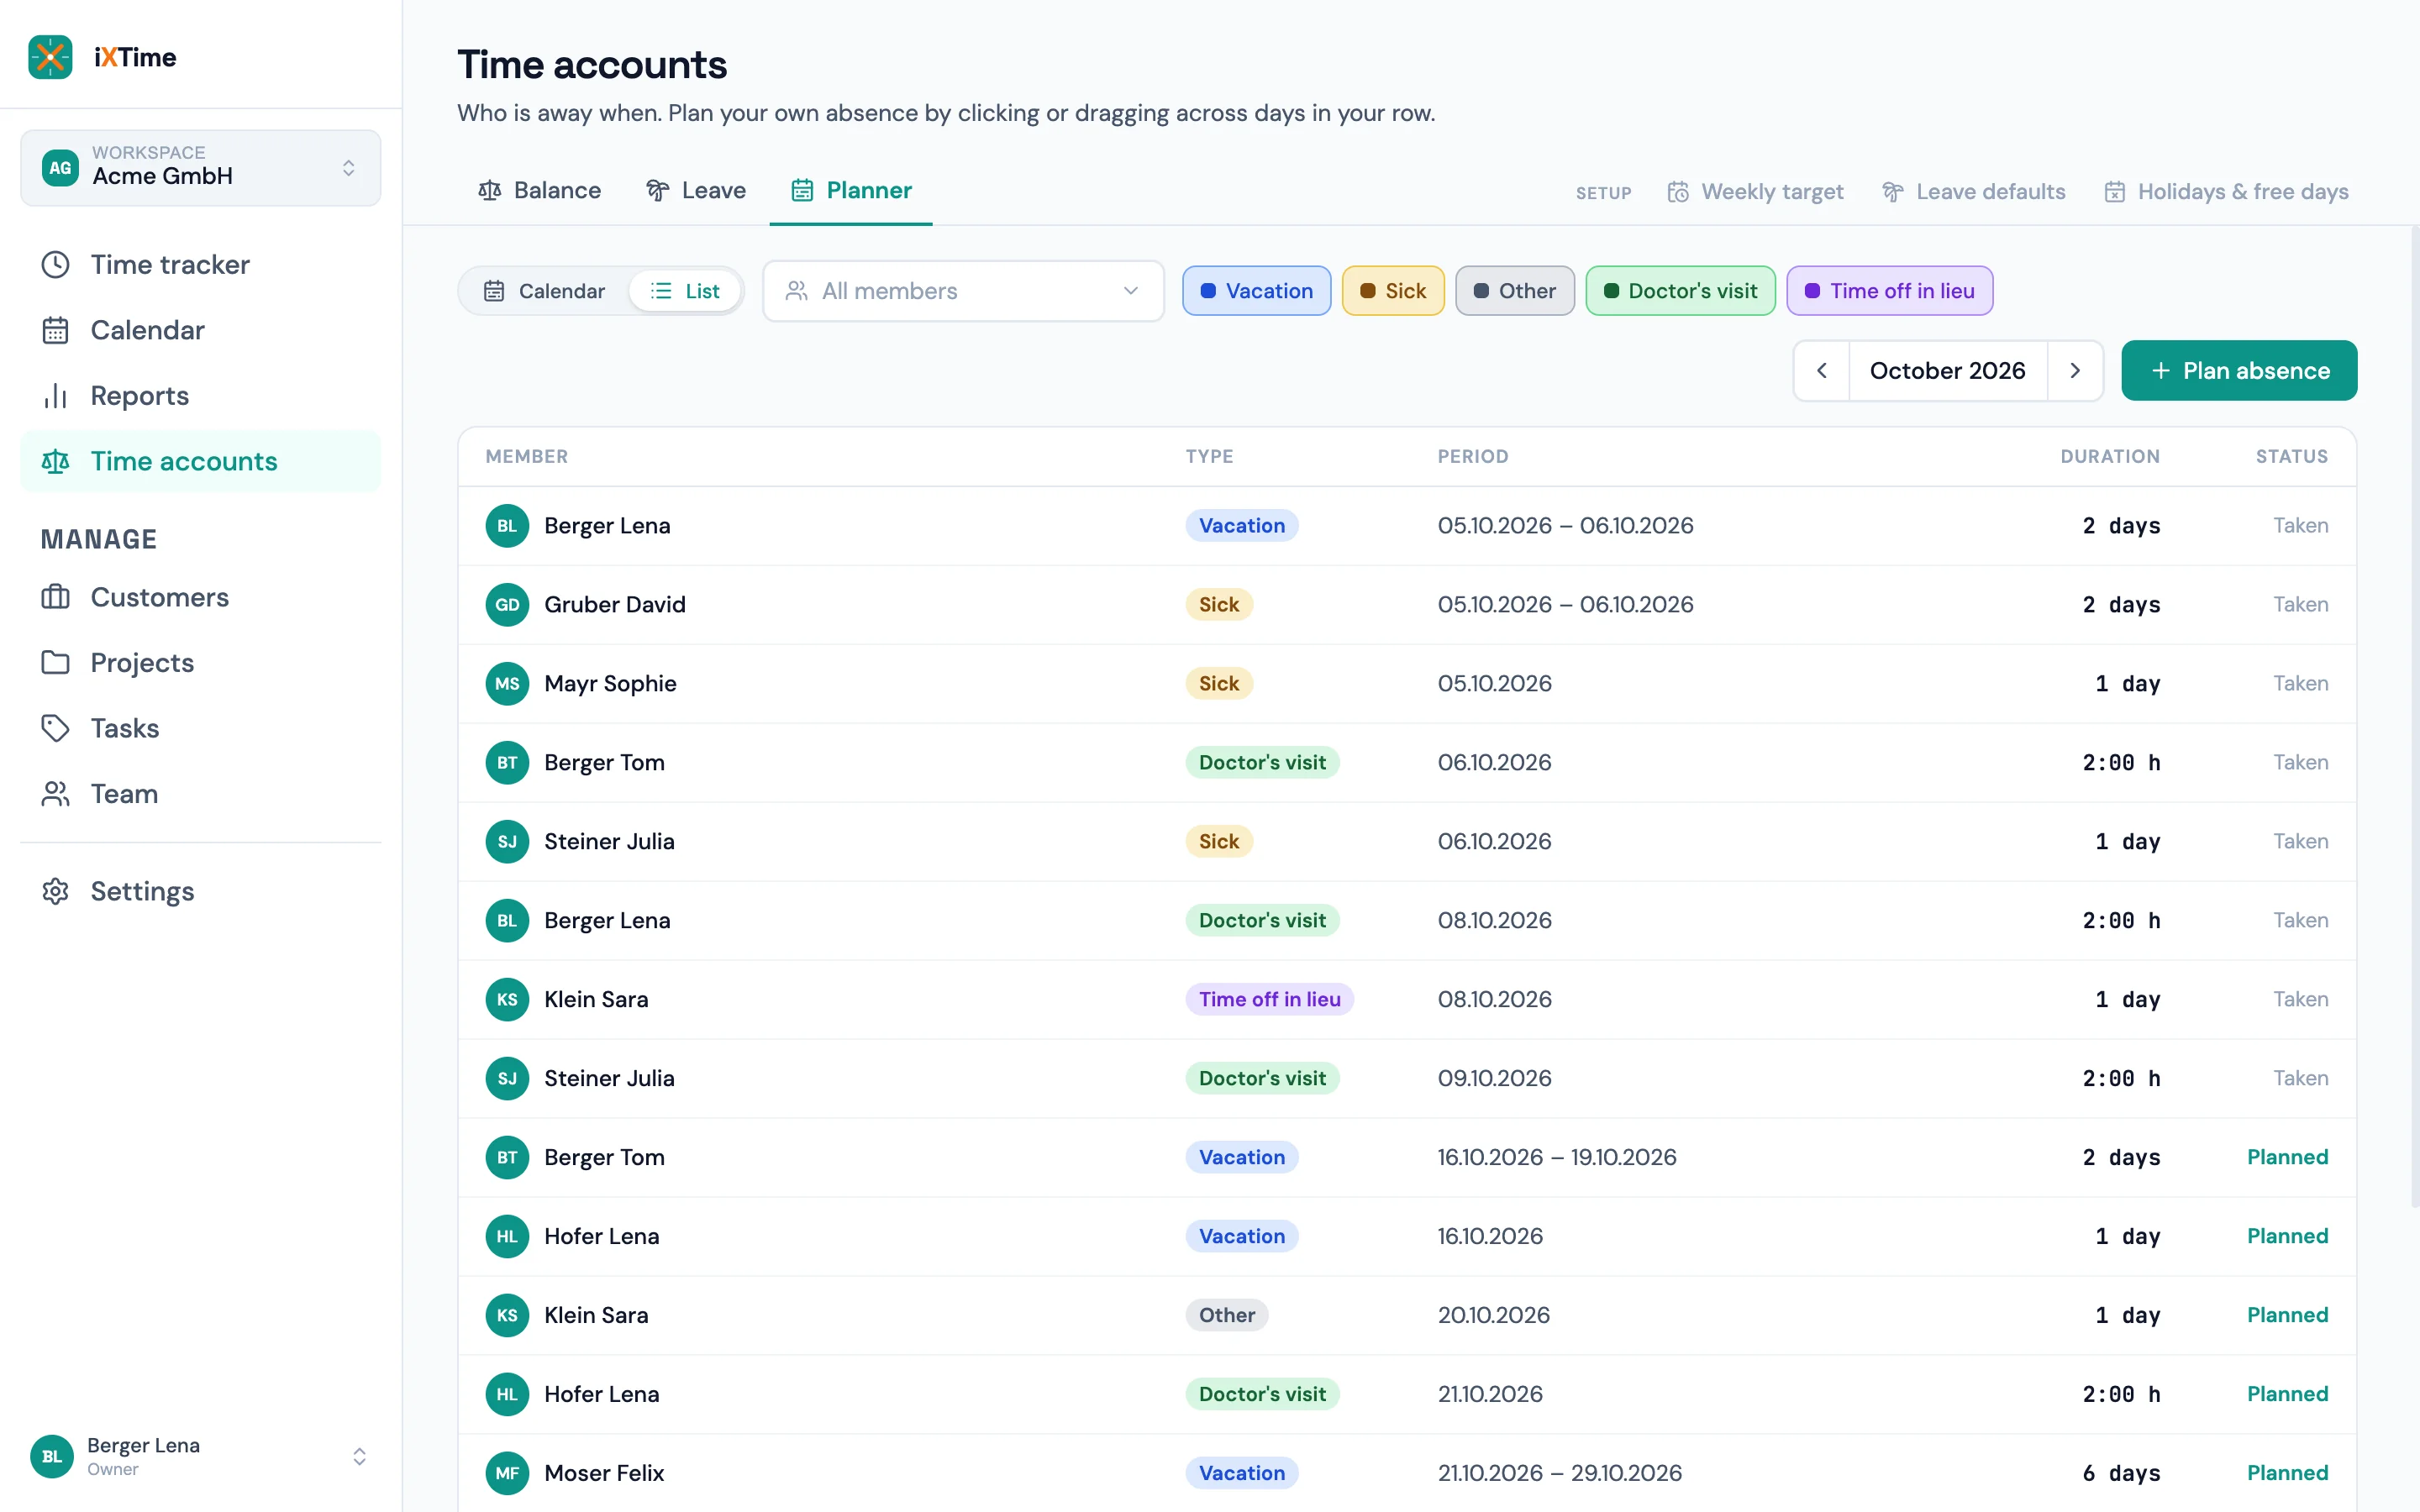Open the Leave tab

coord(696,190)
